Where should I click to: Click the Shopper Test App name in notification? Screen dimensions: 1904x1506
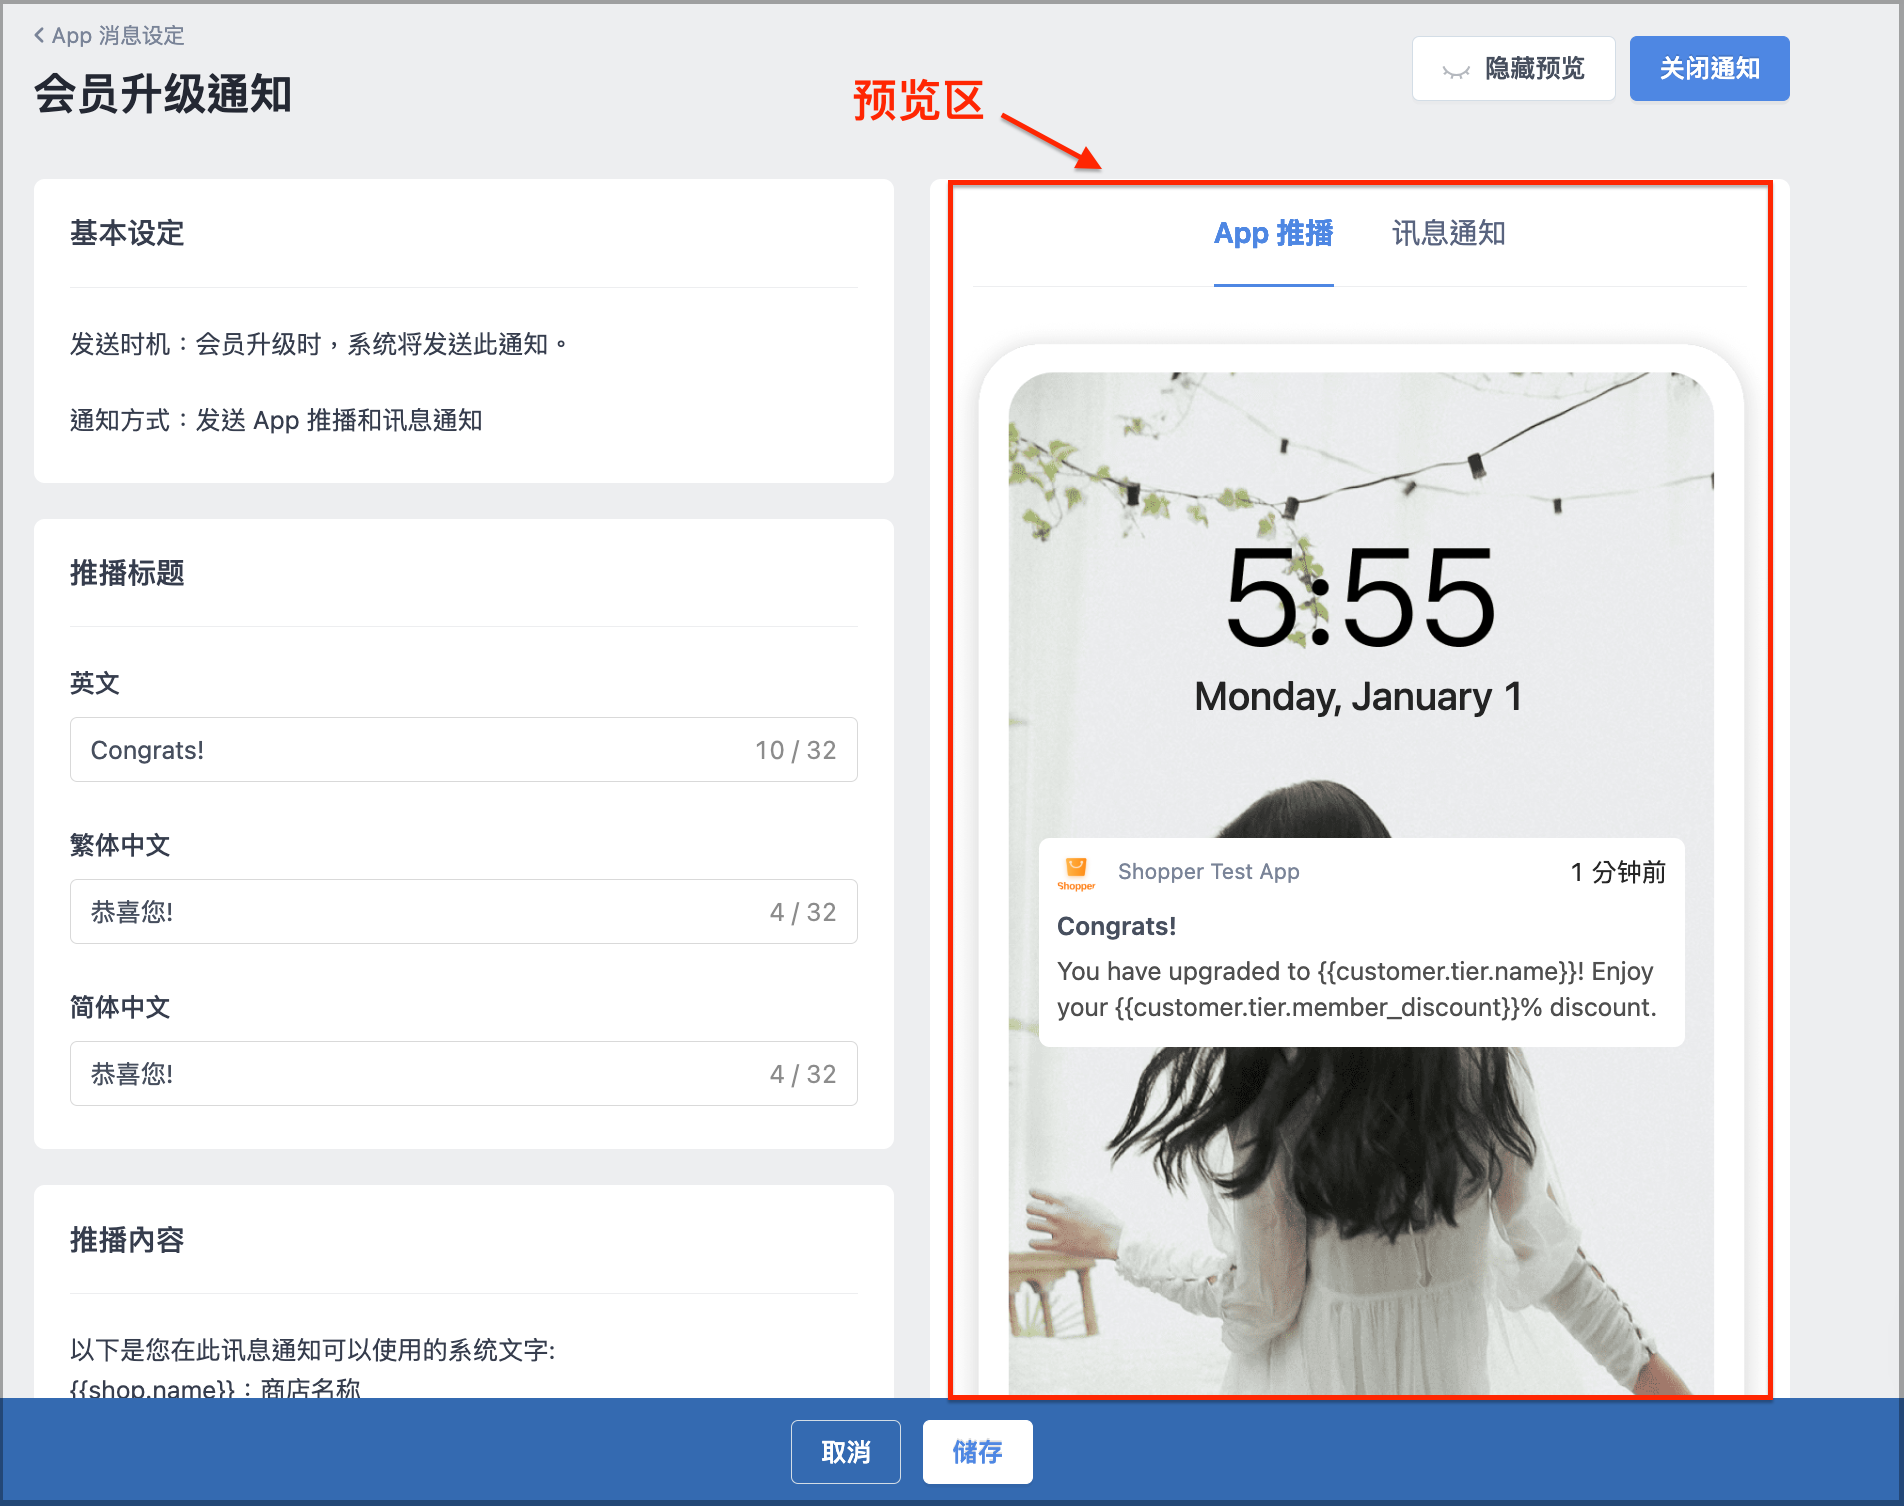point(1208,871)
